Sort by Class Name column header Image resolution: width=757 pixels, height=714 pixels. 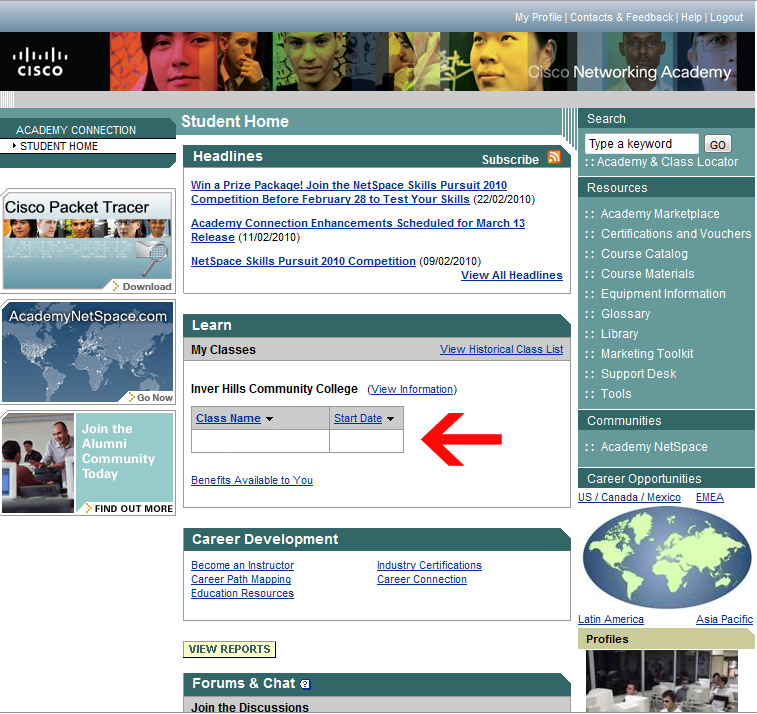[228, 419]
